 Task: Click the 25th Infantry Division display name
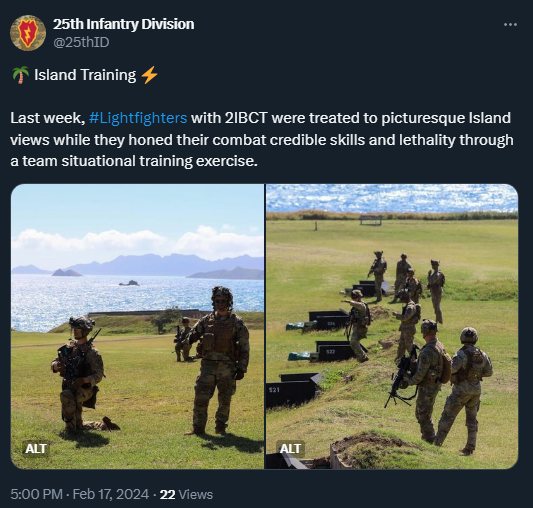123,24
